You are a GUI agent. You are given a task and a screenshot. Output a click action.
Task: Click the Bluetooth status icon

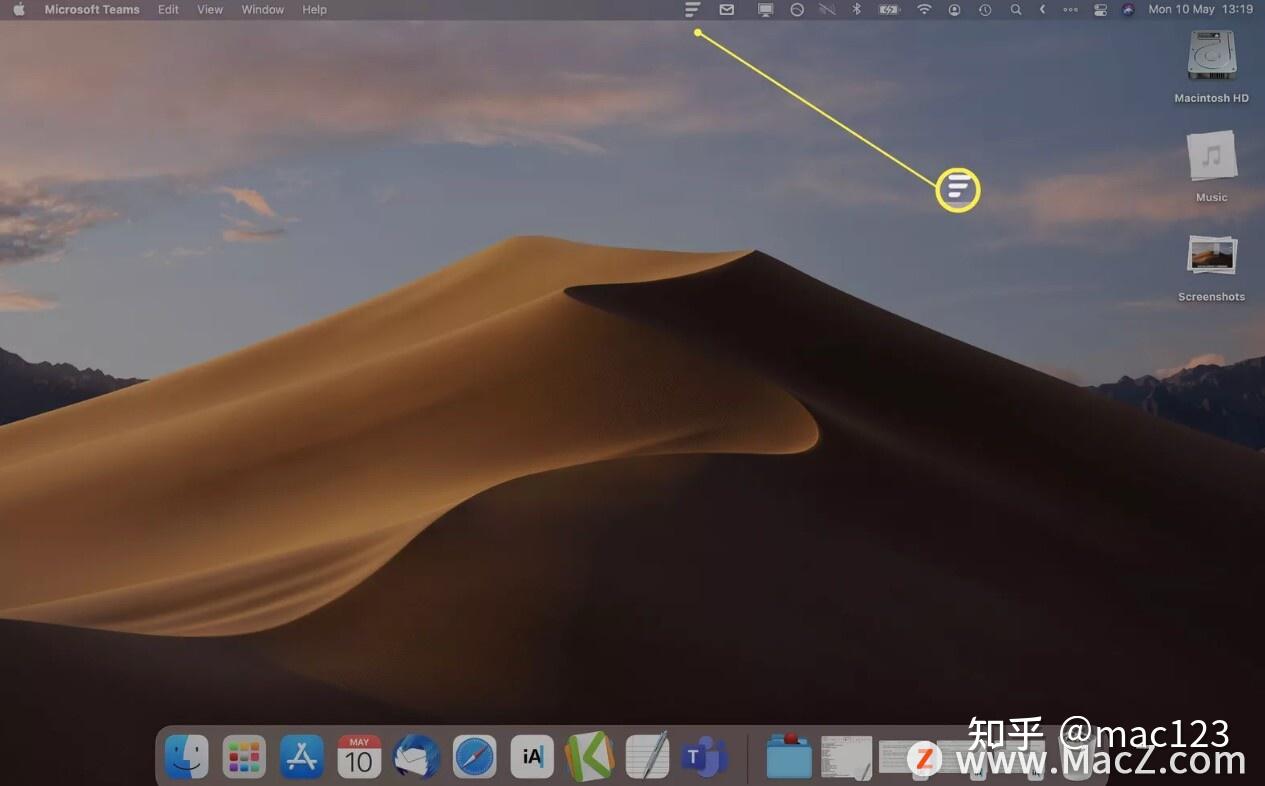856,9
